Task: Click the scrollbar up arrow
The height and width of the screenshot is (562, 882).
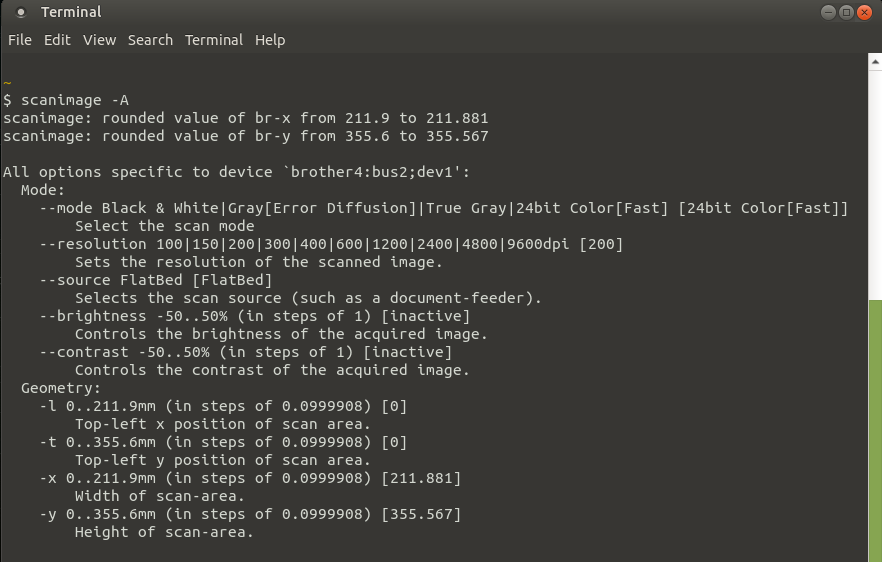Action: pyautogui.click(x=875, y=62)
